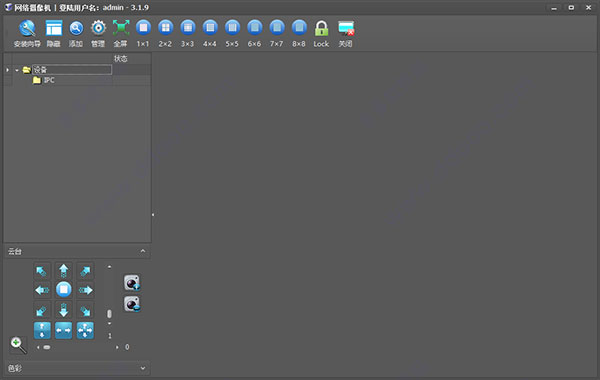Viewport: 600px width, 380px height.
Task: Minimize the 网络摄像机 window
Action: (554, 8)
